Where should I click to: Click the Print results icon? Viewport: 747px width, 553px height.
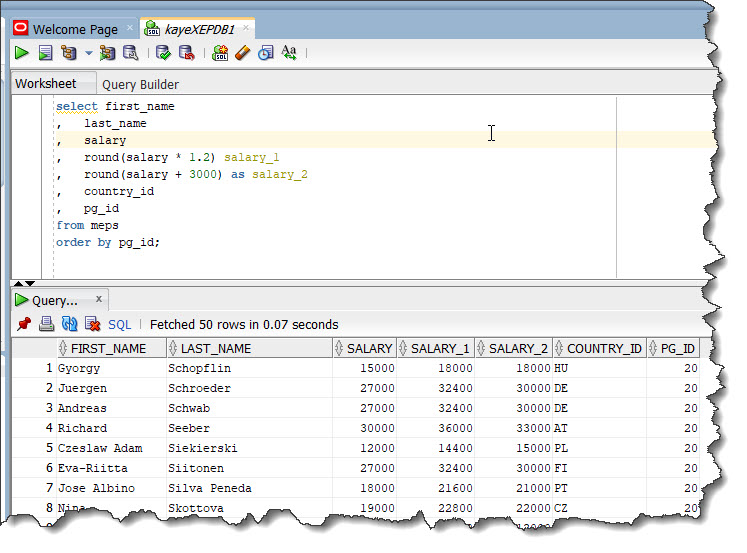click(46, 324)
